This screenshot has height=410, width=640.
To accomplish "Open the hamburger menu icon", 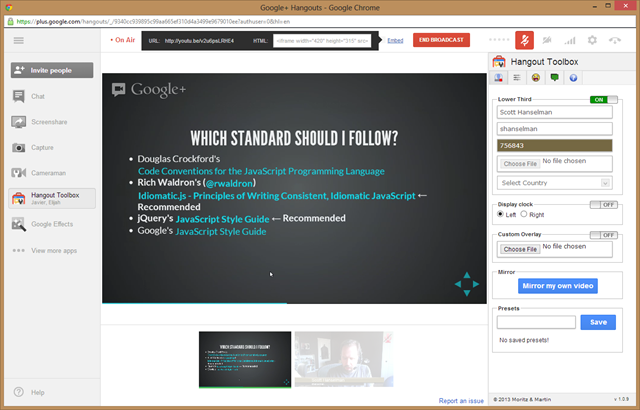I will click(x=18, y=40).
